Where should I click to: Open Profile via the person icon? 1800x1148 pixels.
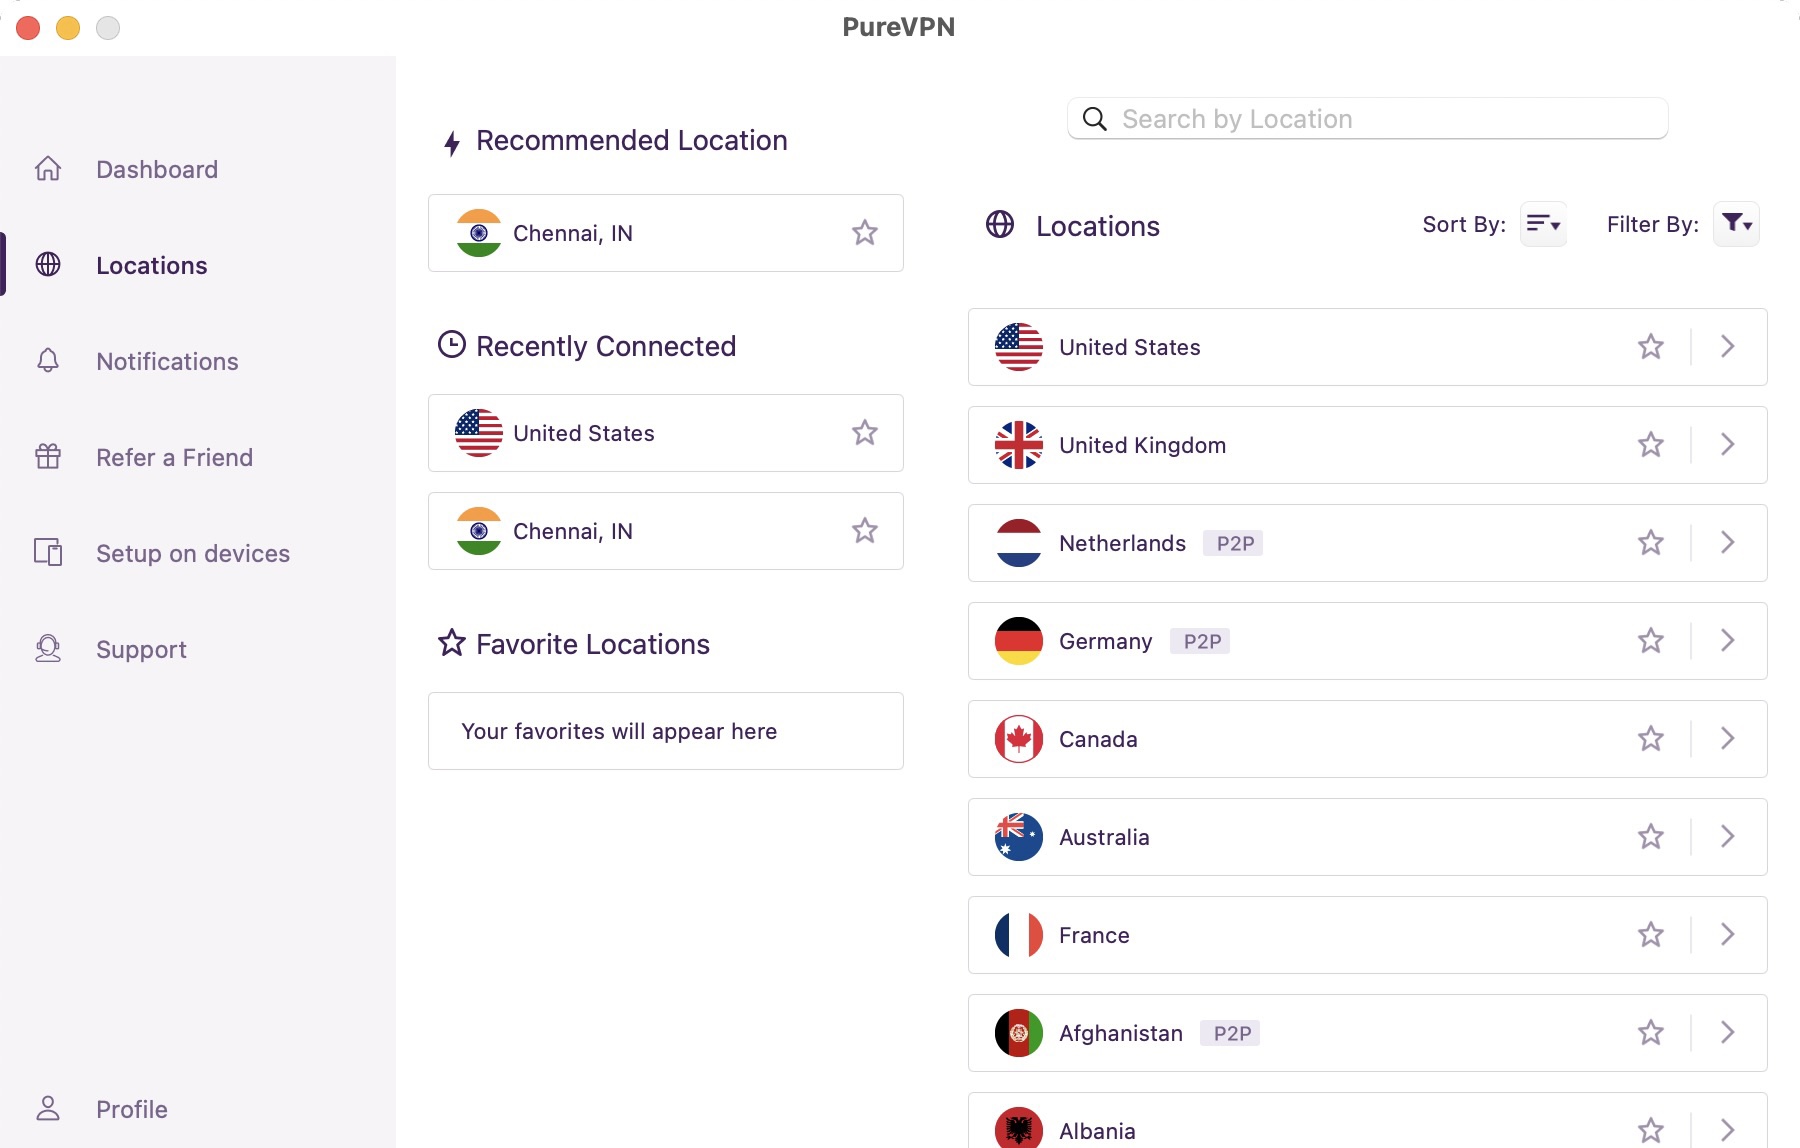(47, 1108)
